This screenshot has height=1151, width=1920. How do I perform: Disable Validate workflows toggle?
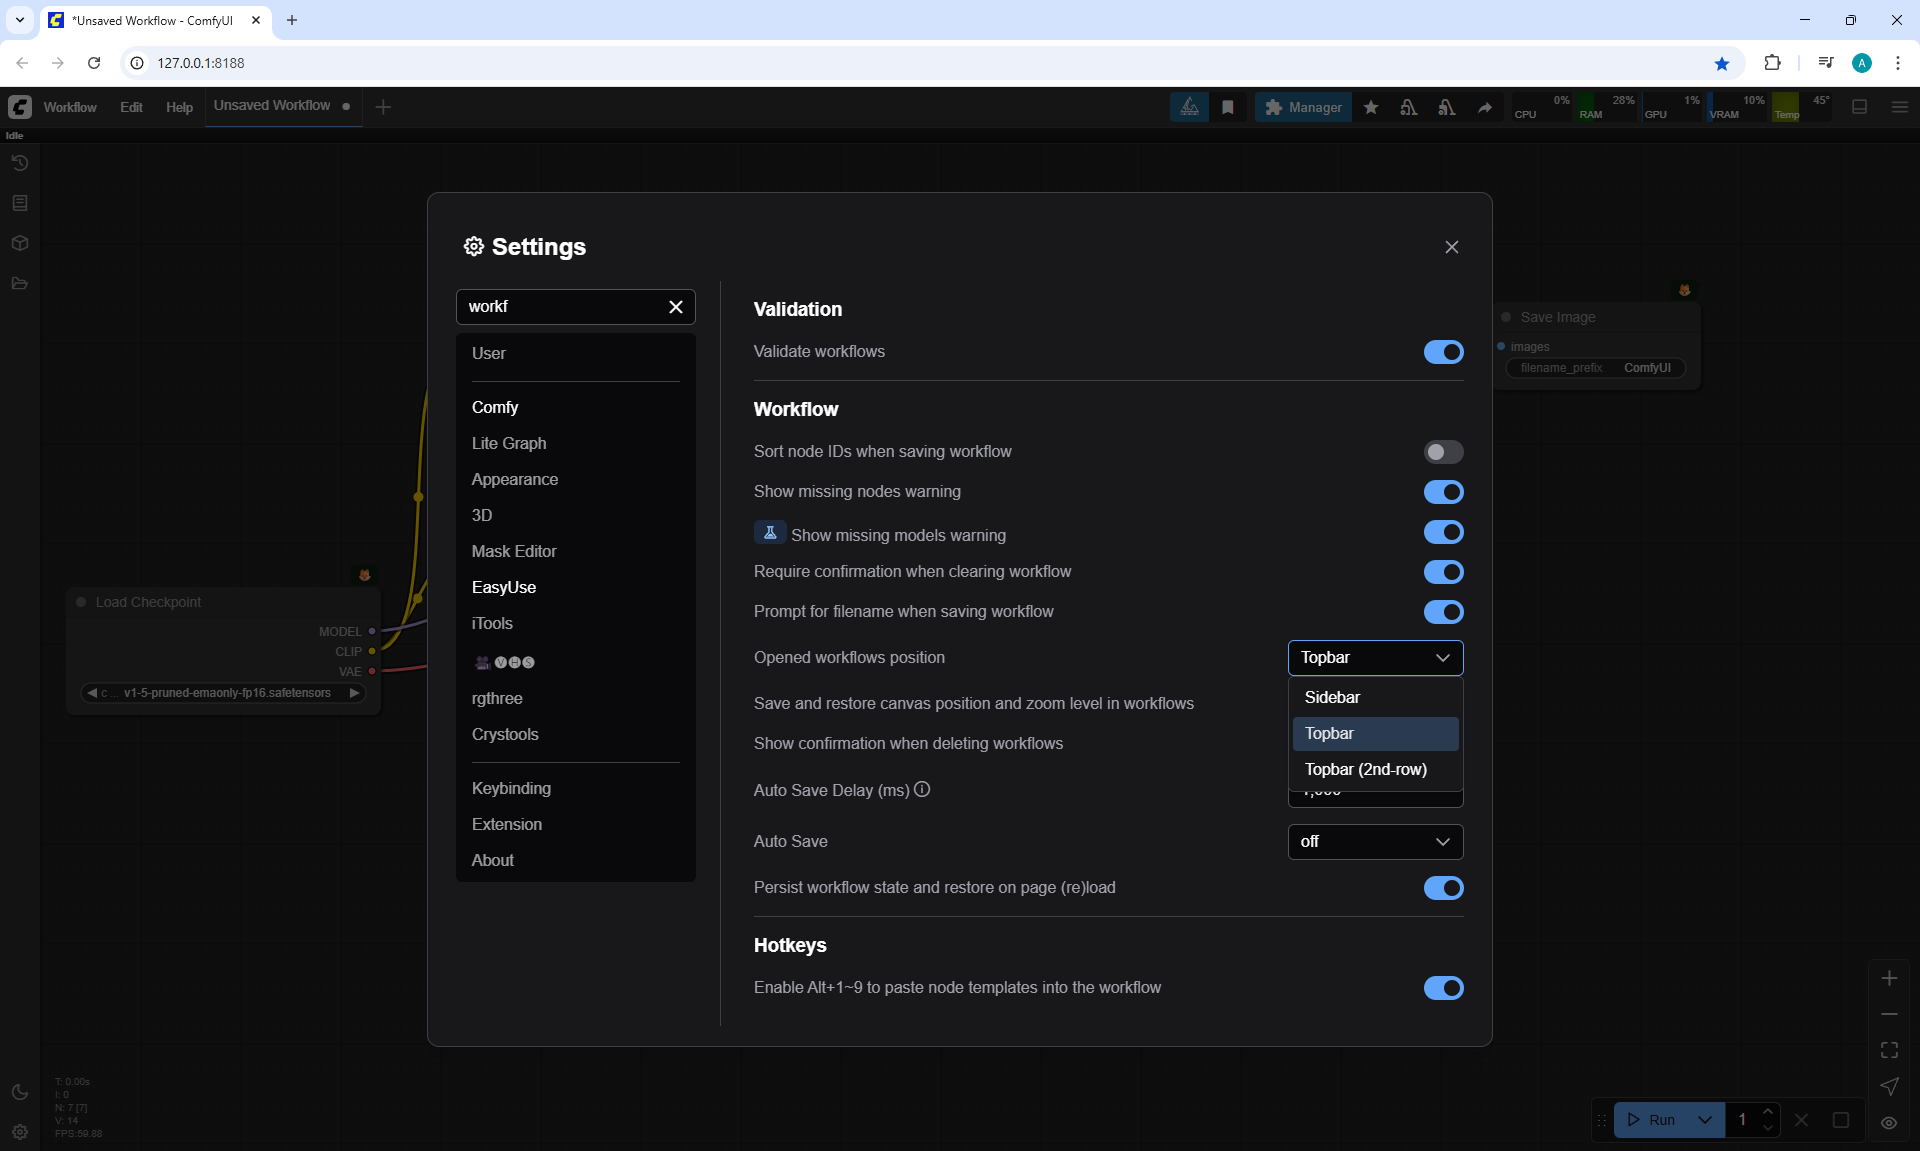[x=1443, y=352]
